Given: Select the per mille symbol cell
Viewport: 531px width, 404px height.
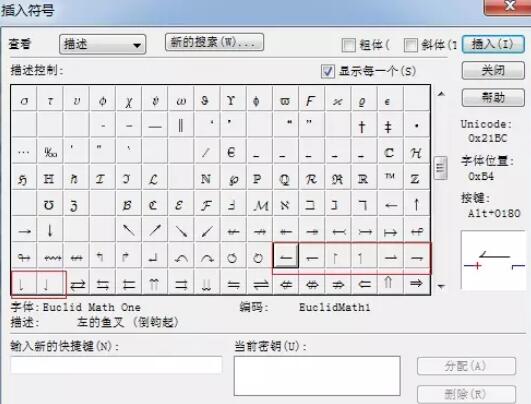Looking at the screenshot, I should (x=50, y=152).
